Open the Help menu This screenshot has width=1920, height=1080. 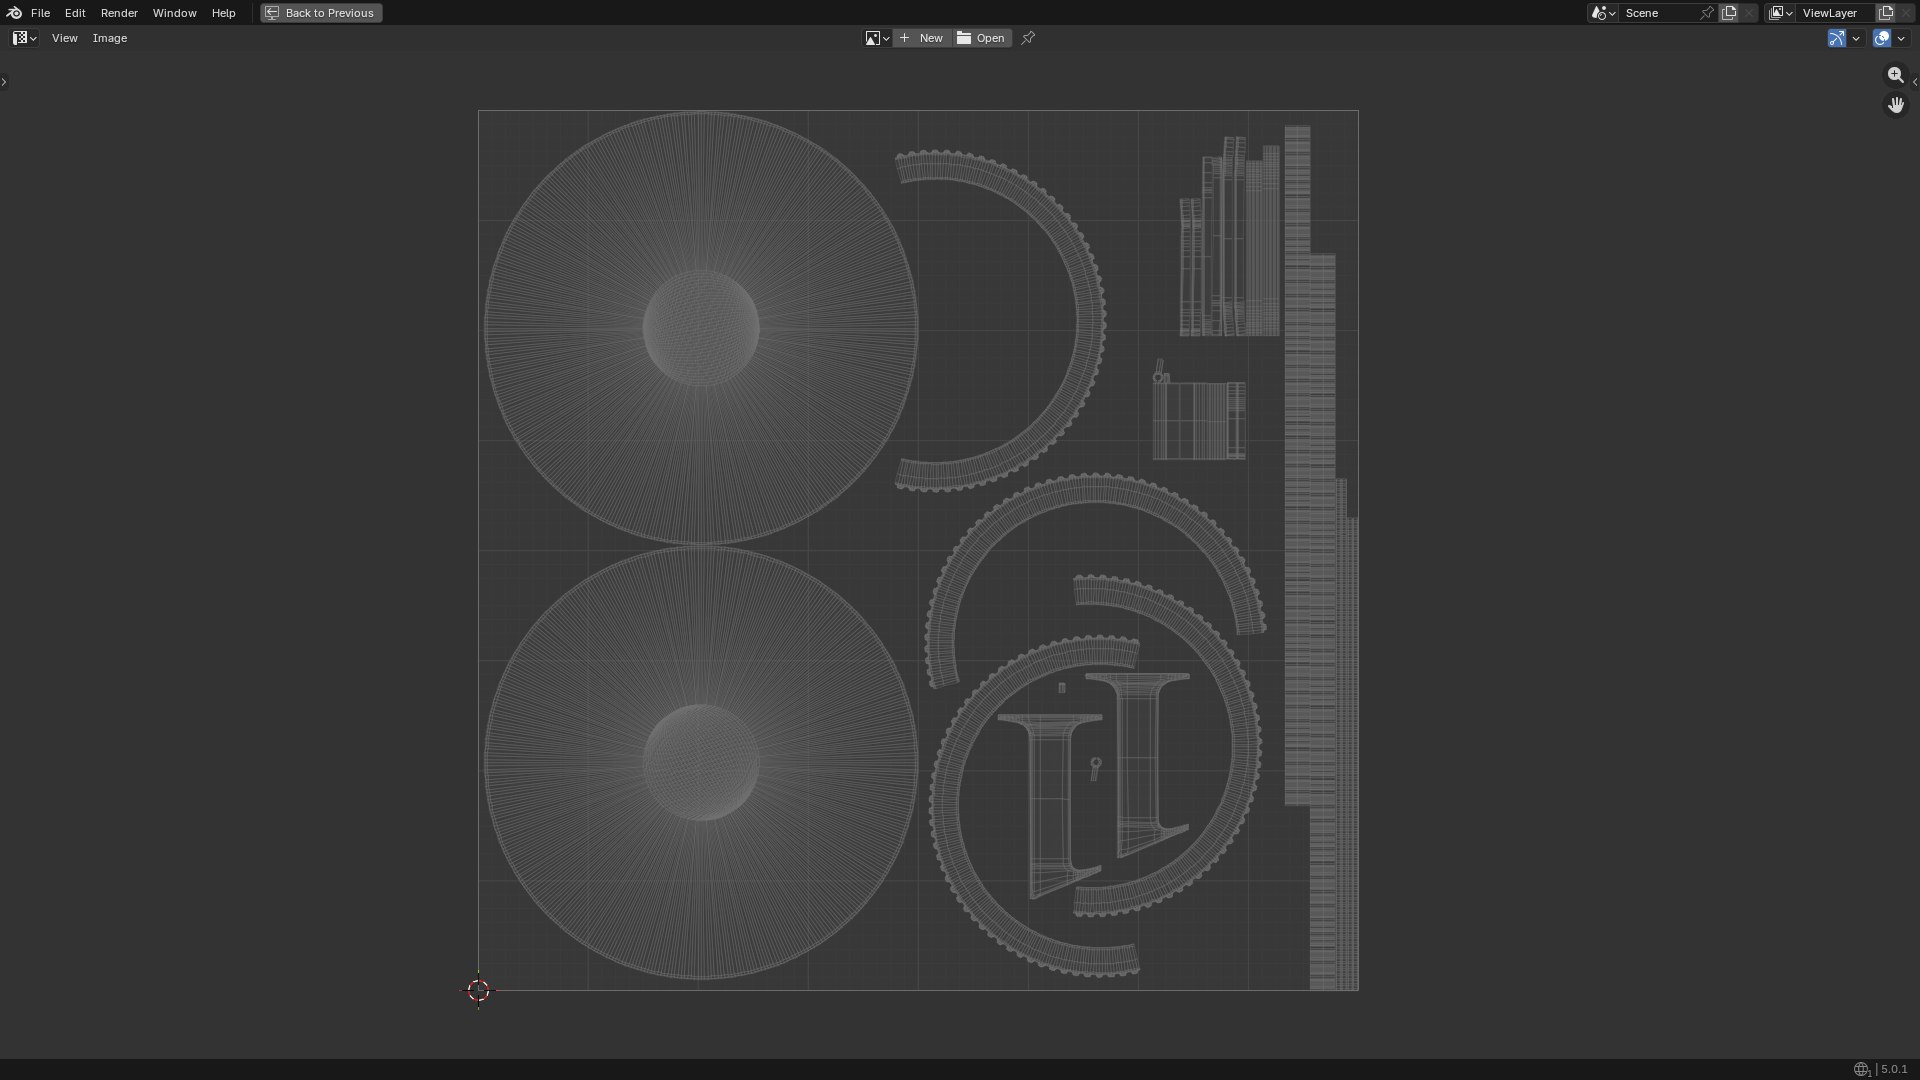223,13
